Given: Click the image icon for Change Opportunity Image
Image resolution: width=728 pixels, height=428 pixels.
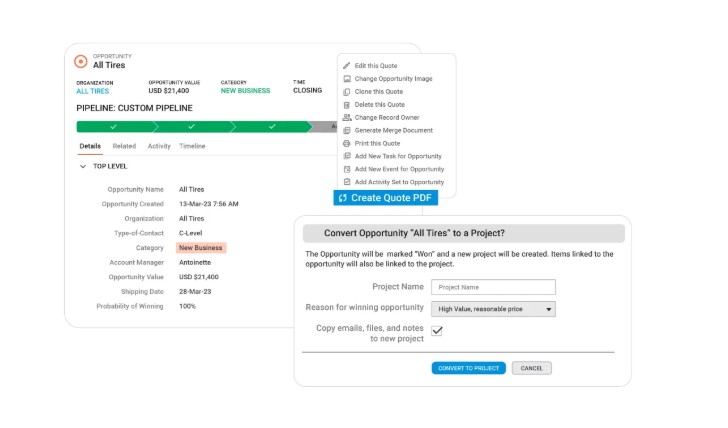Looking at the screenshot, I should (347, 78).
